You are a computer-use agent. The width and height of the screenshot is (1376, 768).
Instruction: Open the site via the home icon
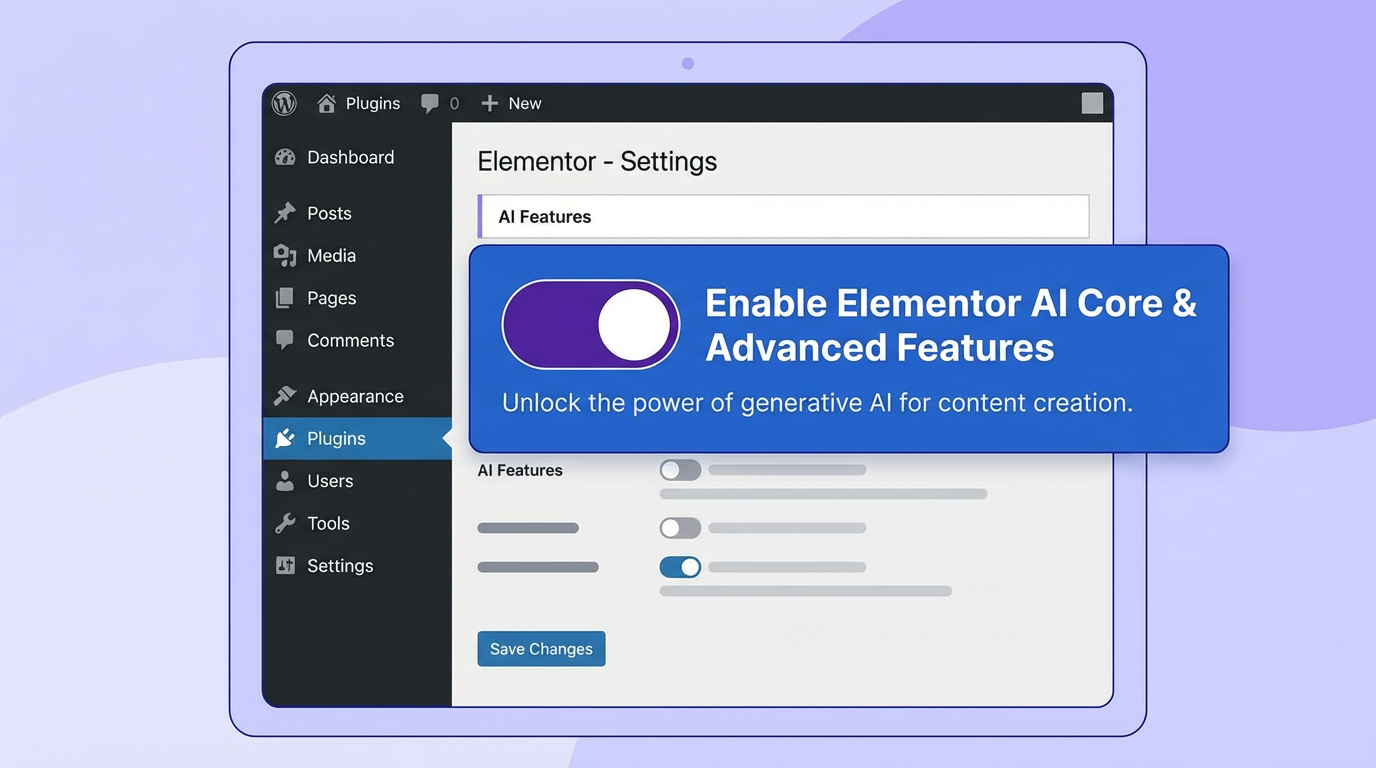point(326,102)
